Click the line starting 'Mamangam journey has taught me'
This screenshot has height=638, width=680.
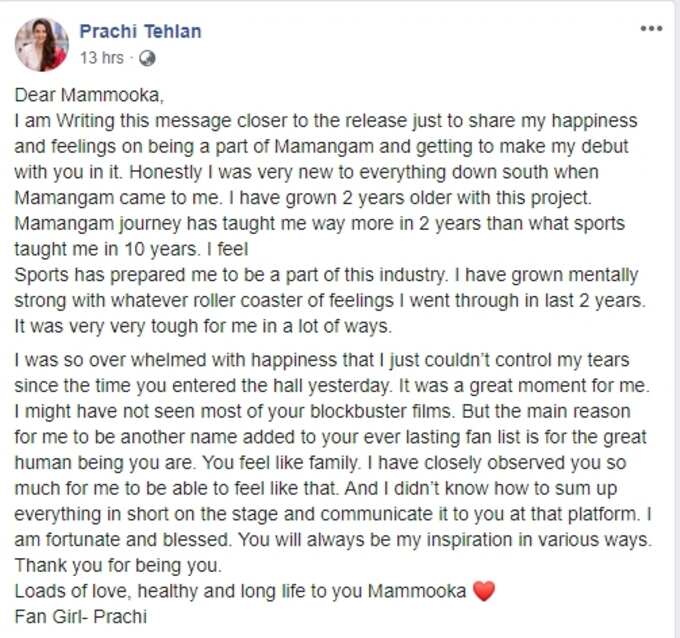click(320, 224)
